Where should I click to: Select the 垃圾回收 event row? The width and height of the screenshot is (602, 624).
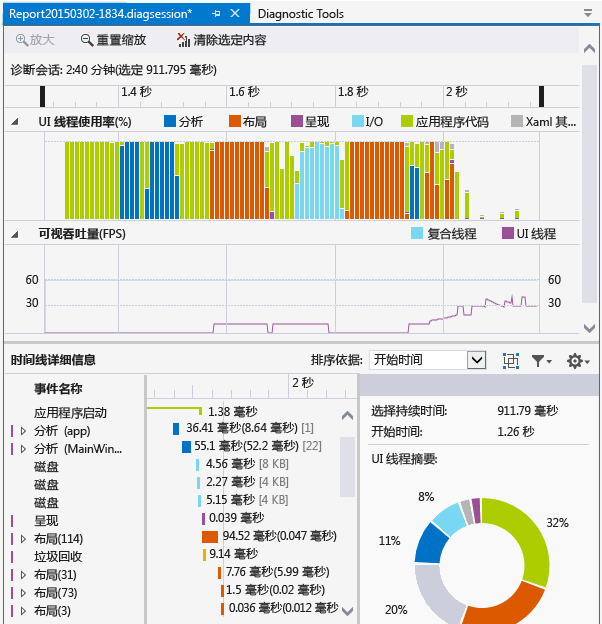[58, 557]
